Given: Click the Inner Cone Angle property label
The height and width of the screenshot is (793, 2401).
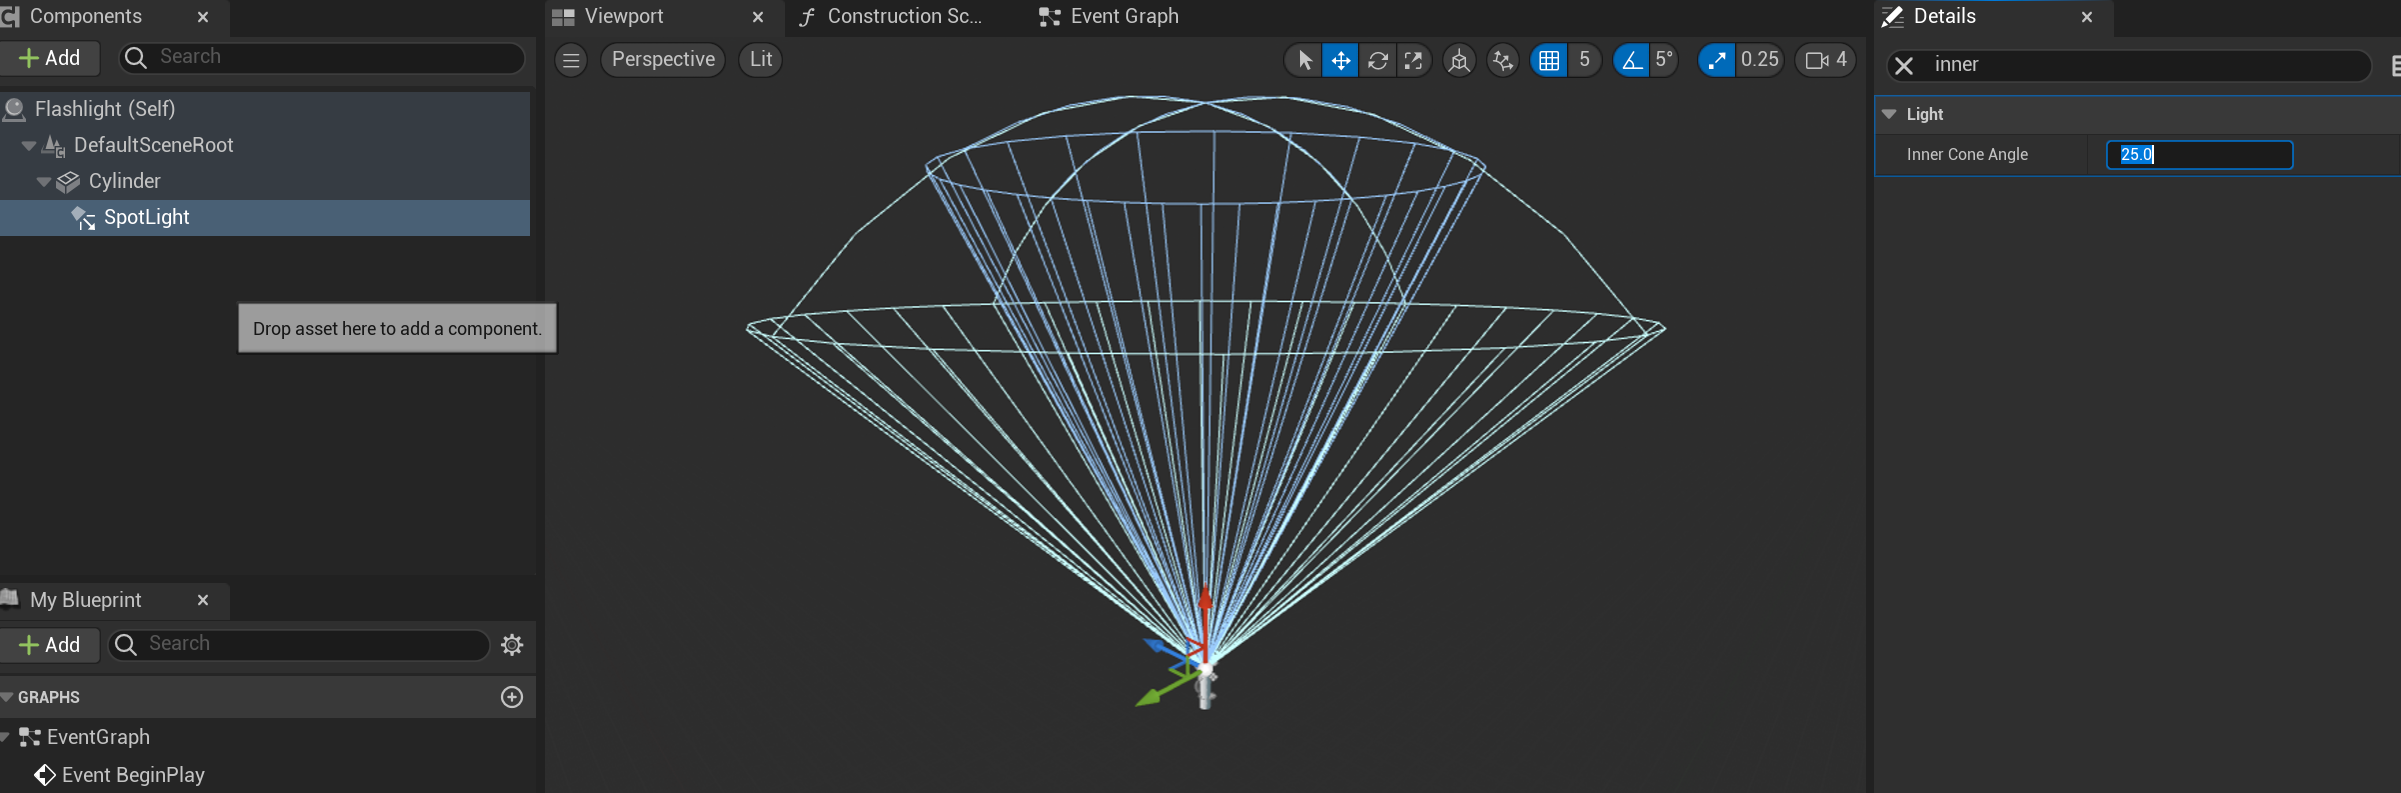Looking at the screenshot, I should [x=1967, y=155].
